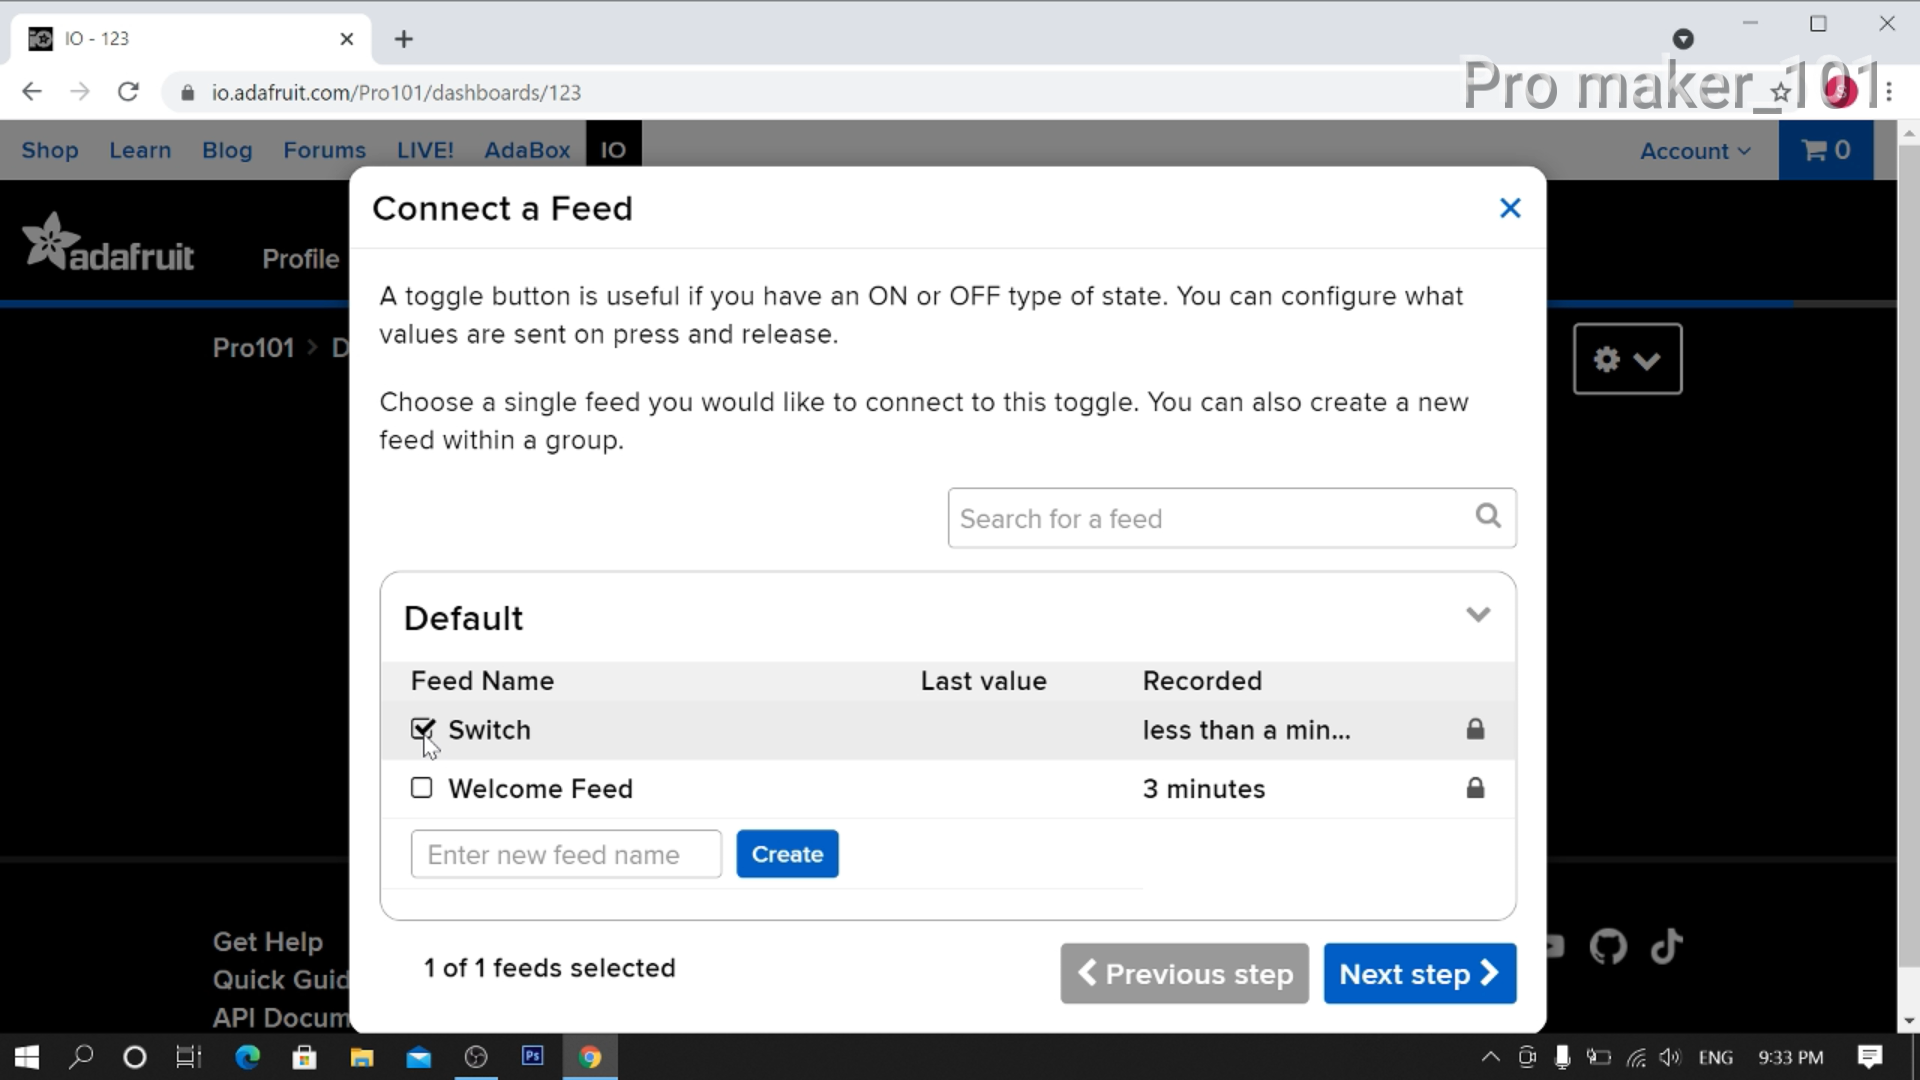Open the Learn section in the navigation
This screenshot has width=1920, height=1080.
140,150
